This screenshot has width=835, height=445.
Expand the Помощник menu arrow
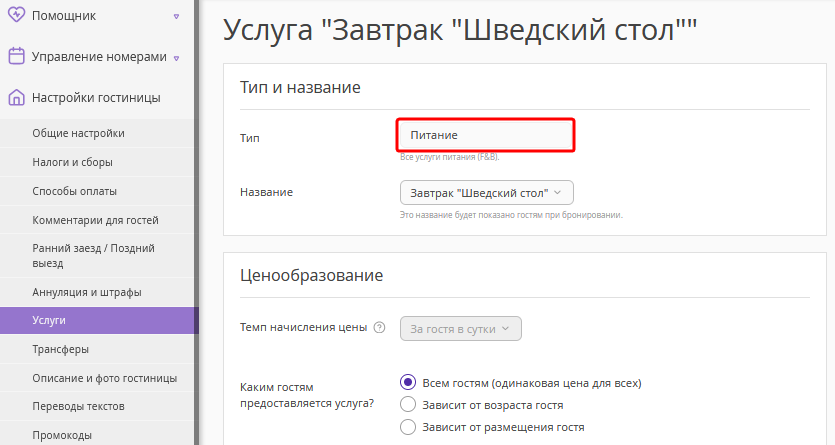tap(176, 17)
